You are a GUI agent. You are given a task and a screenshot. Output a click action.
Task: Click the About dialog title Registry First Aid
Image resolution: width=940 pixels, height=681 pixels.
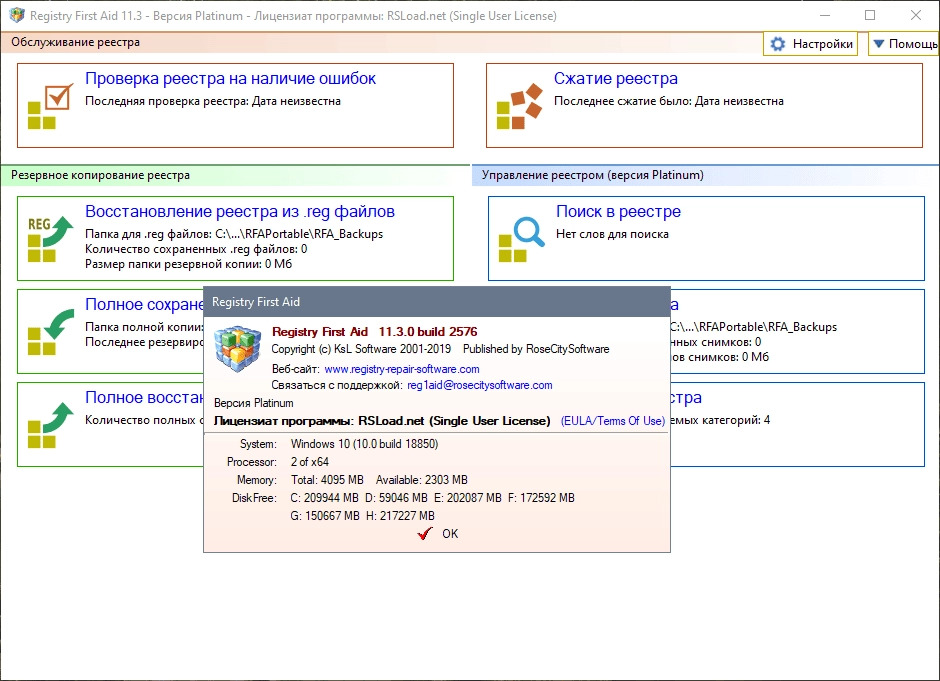point(256,302)
